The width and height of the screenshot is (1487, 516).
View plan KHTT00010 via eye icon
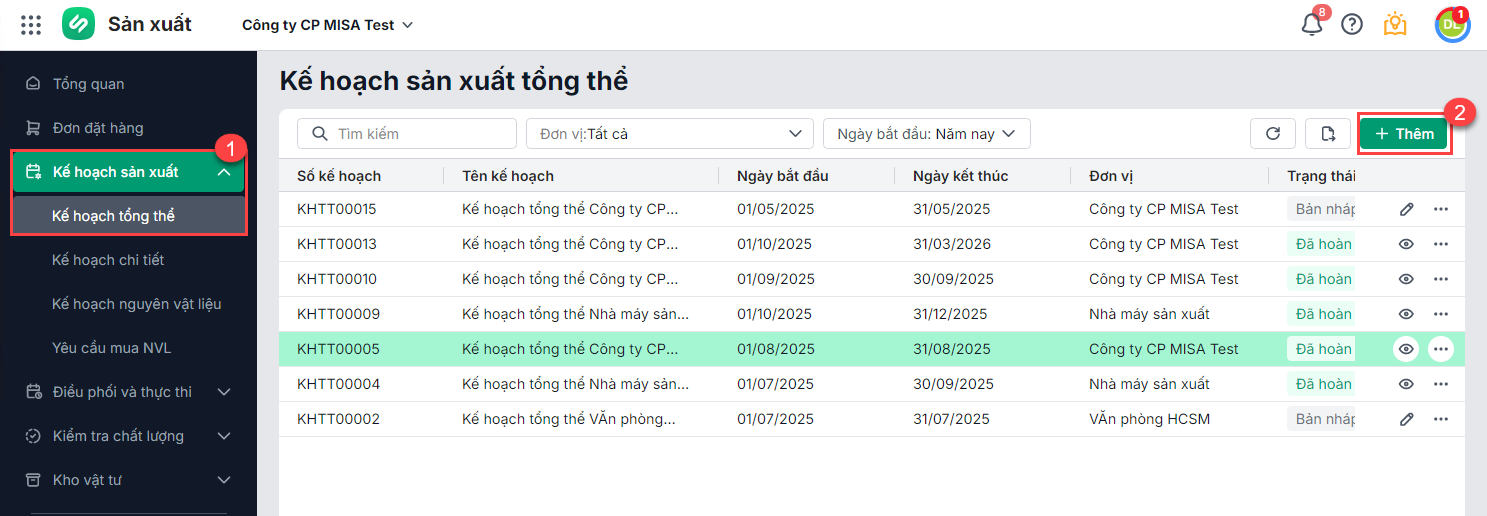[x=1406, y=279]
